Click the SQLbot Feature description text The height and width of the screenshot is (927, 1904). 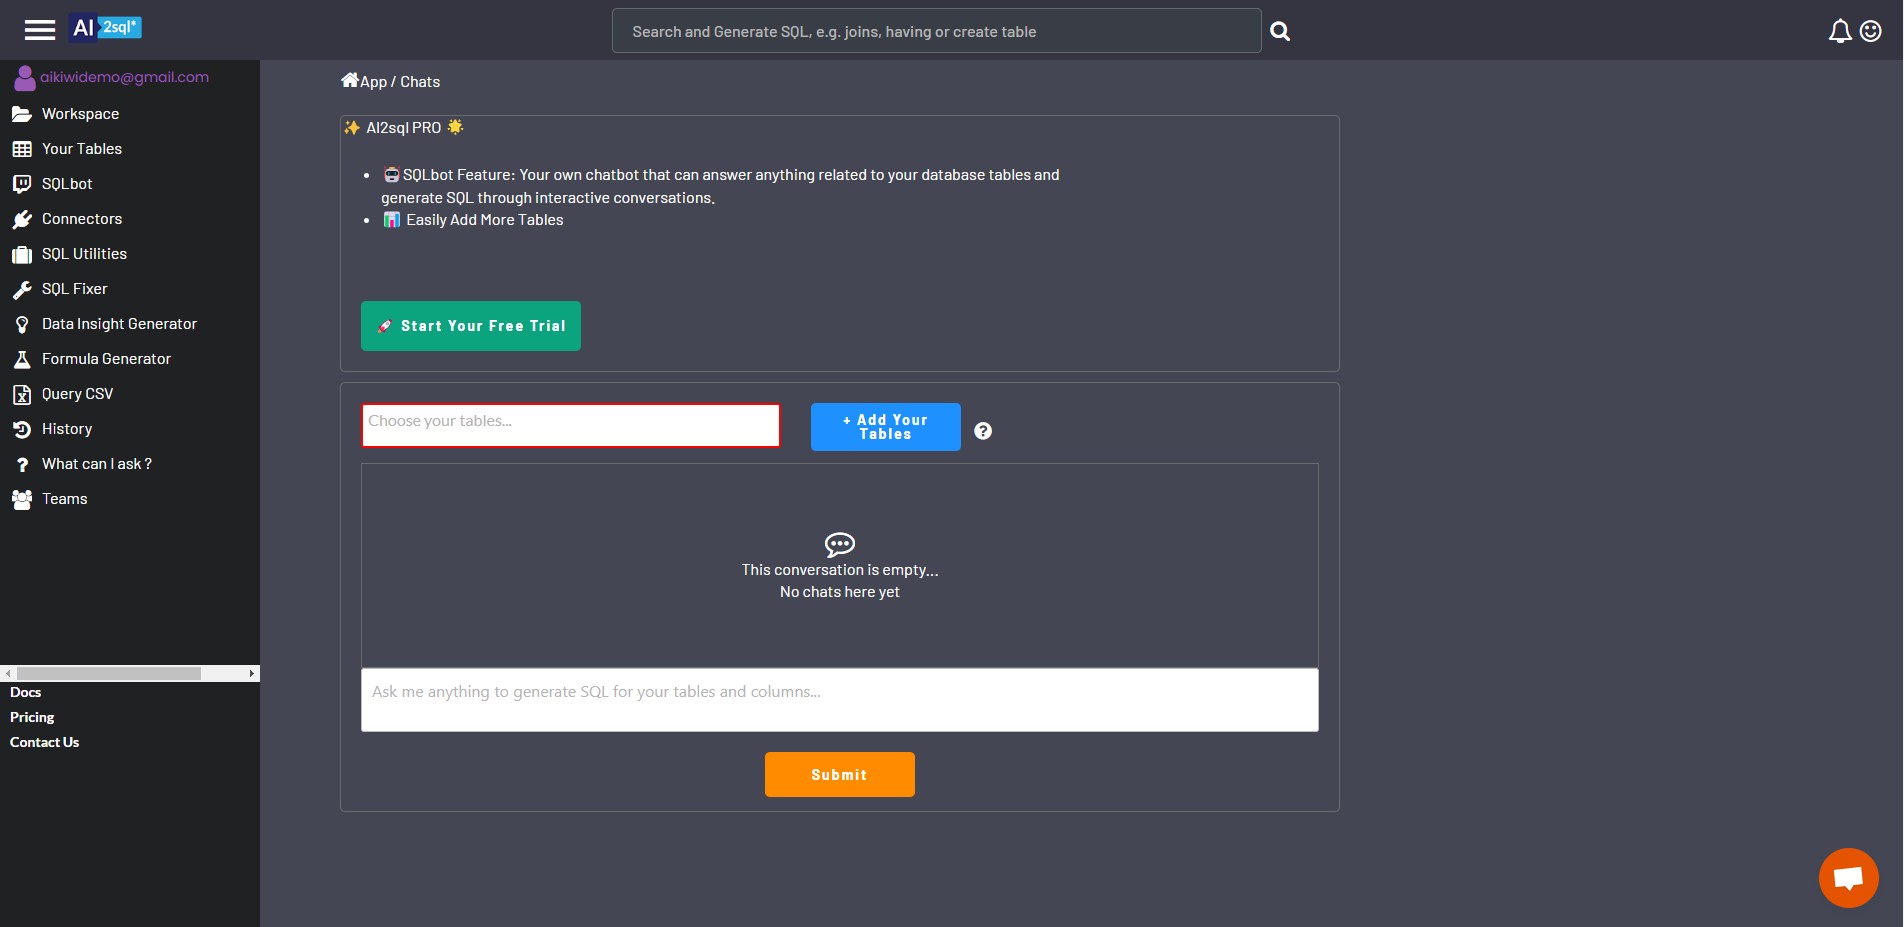720,186
